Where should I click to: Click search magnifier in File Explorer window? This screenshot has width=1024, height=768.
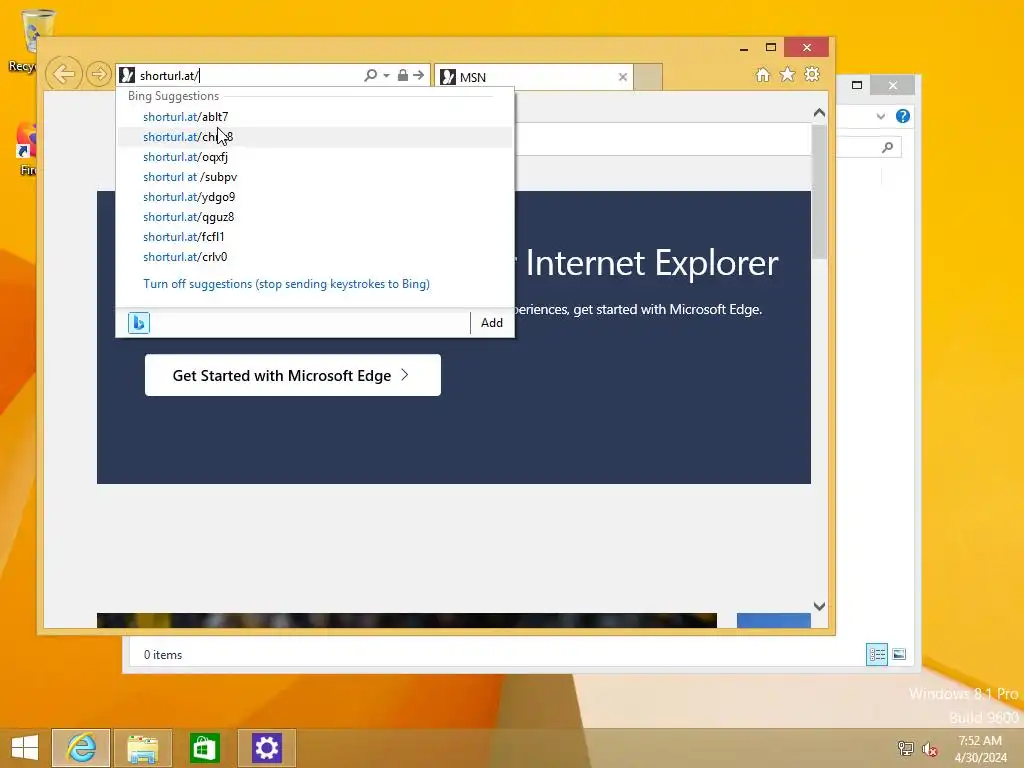point(887,148)
